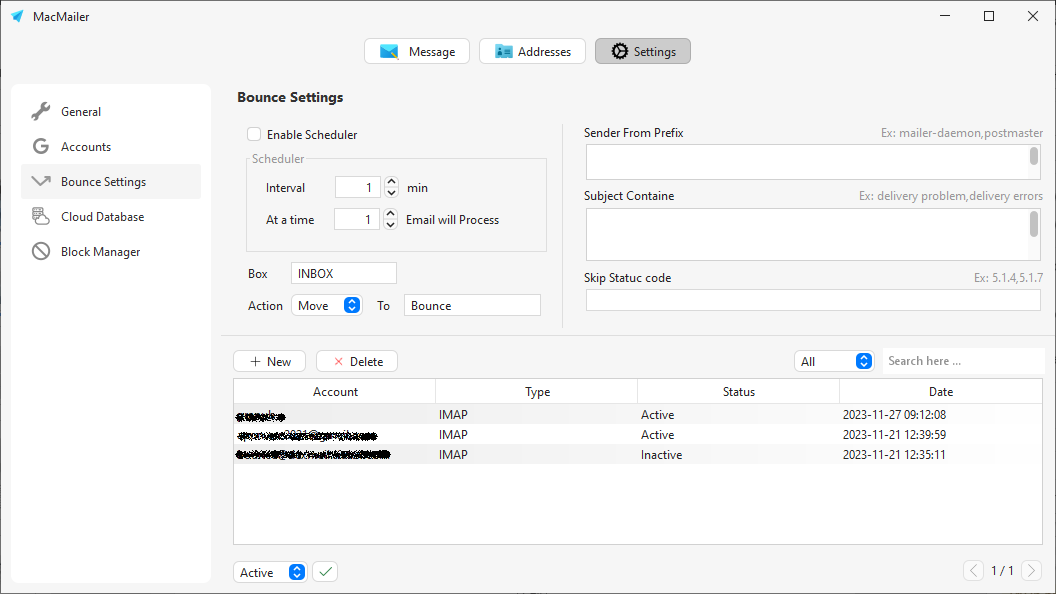The width and height of the screenshot is (1057, 595).
Task: Click the checkmark apply icon near Active
Action: (324, 571)
